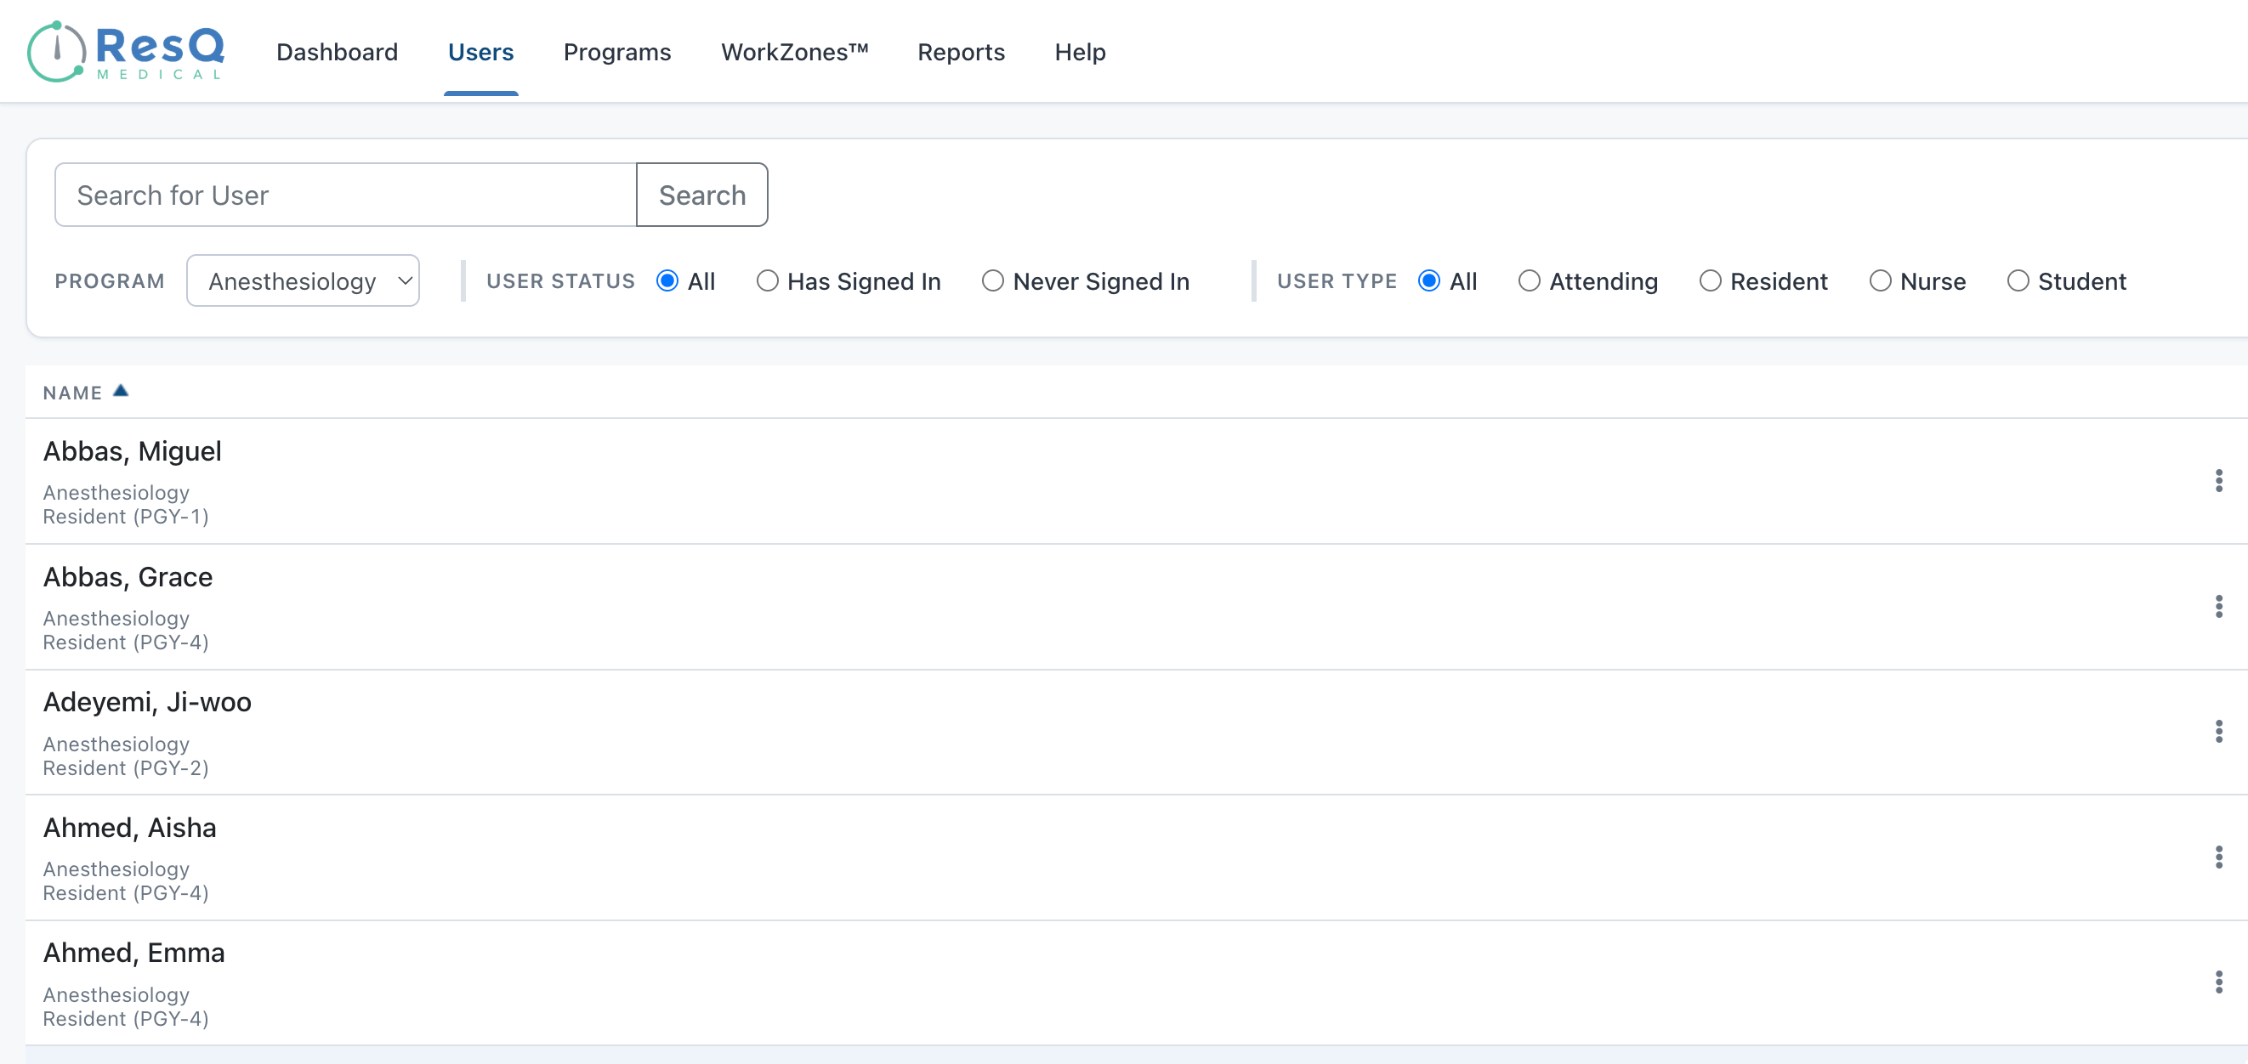Select Has Signed In status filter
This screenshot has width=2248, height=1064.
(767, 281)
